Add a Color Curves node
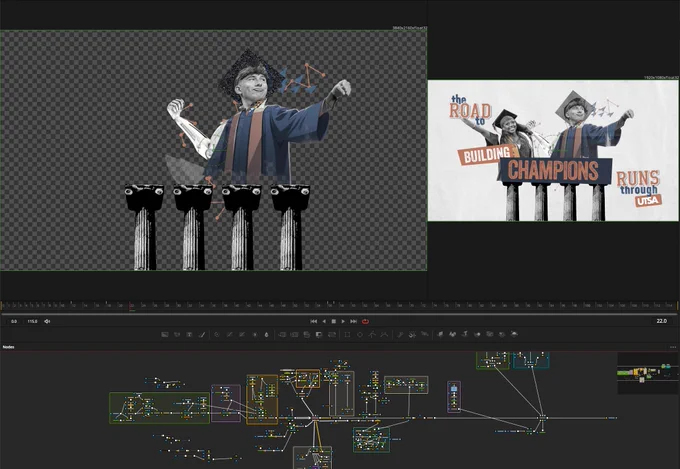This screenshot has height=469, width=680. tap(229, 335)
